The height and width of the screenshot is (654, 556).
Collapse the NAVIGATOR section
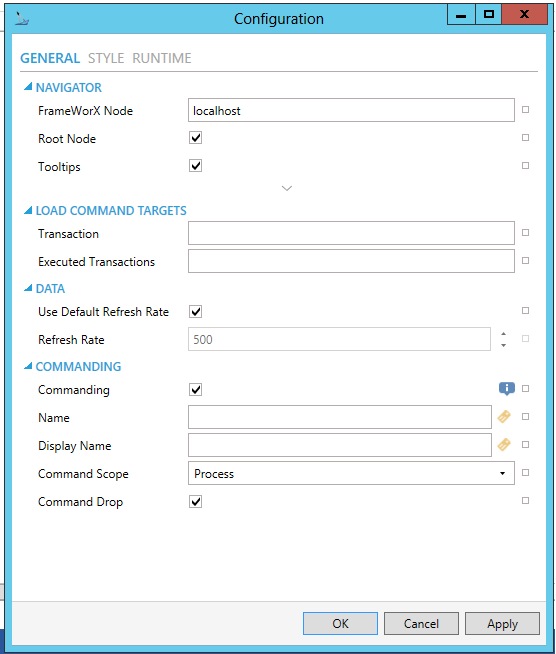pyautogui.click(x=28, y=87)
